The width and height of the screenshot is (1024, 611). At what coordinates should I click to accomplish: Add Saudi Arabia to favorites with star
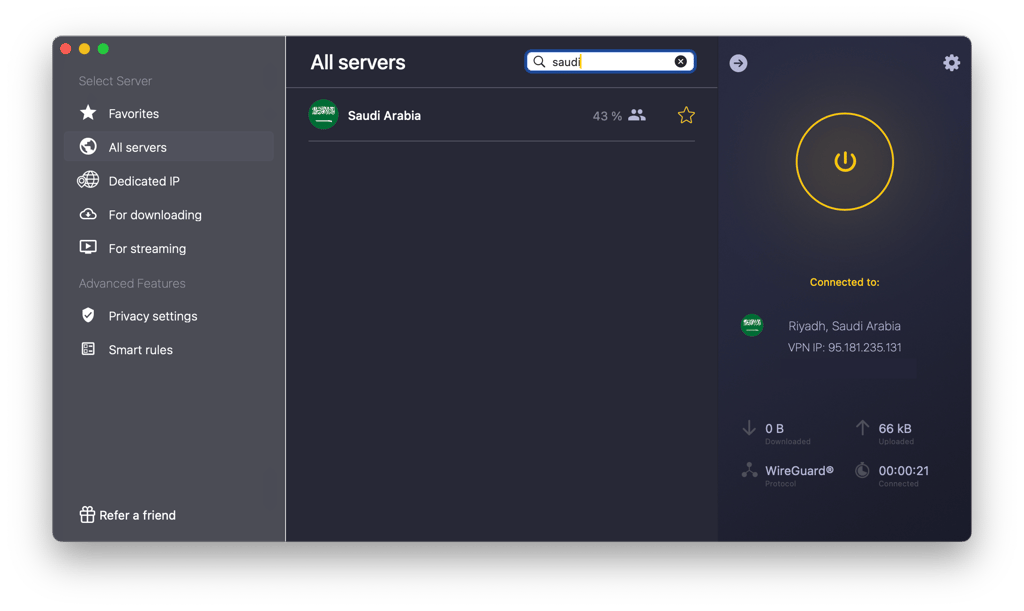point(686,116)
